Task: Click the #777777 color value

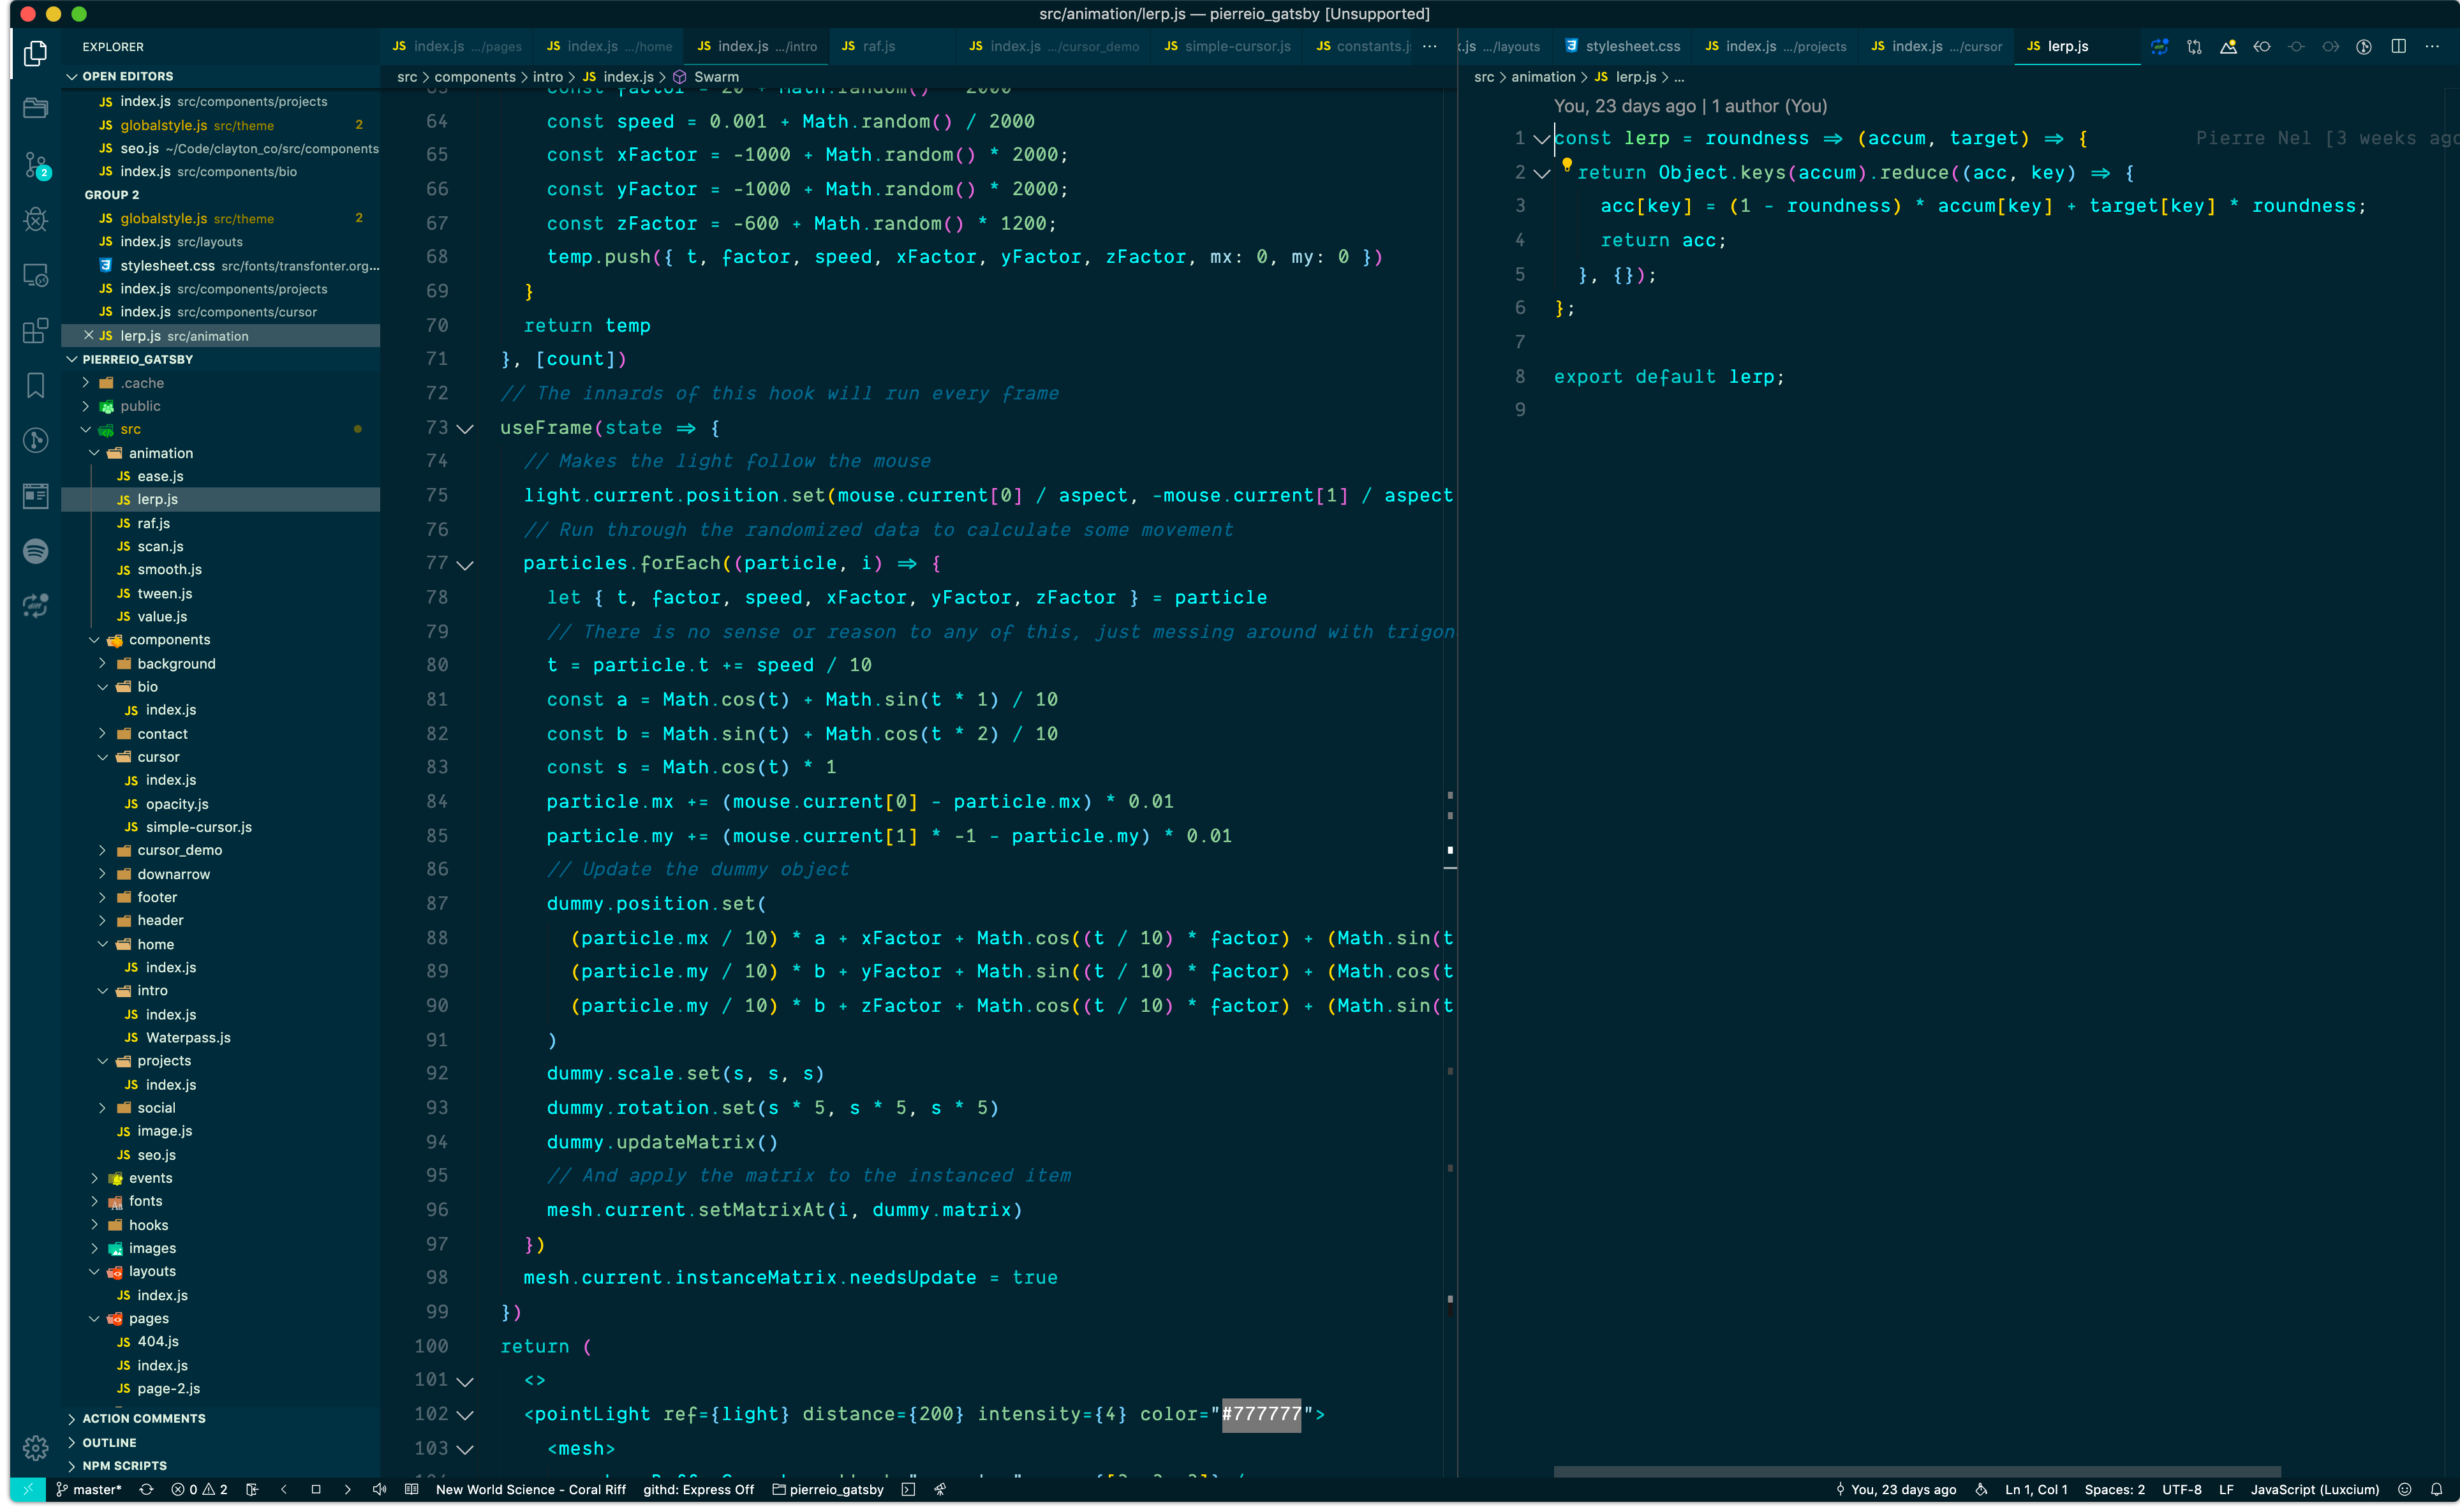Action: pos(1261,1414)
